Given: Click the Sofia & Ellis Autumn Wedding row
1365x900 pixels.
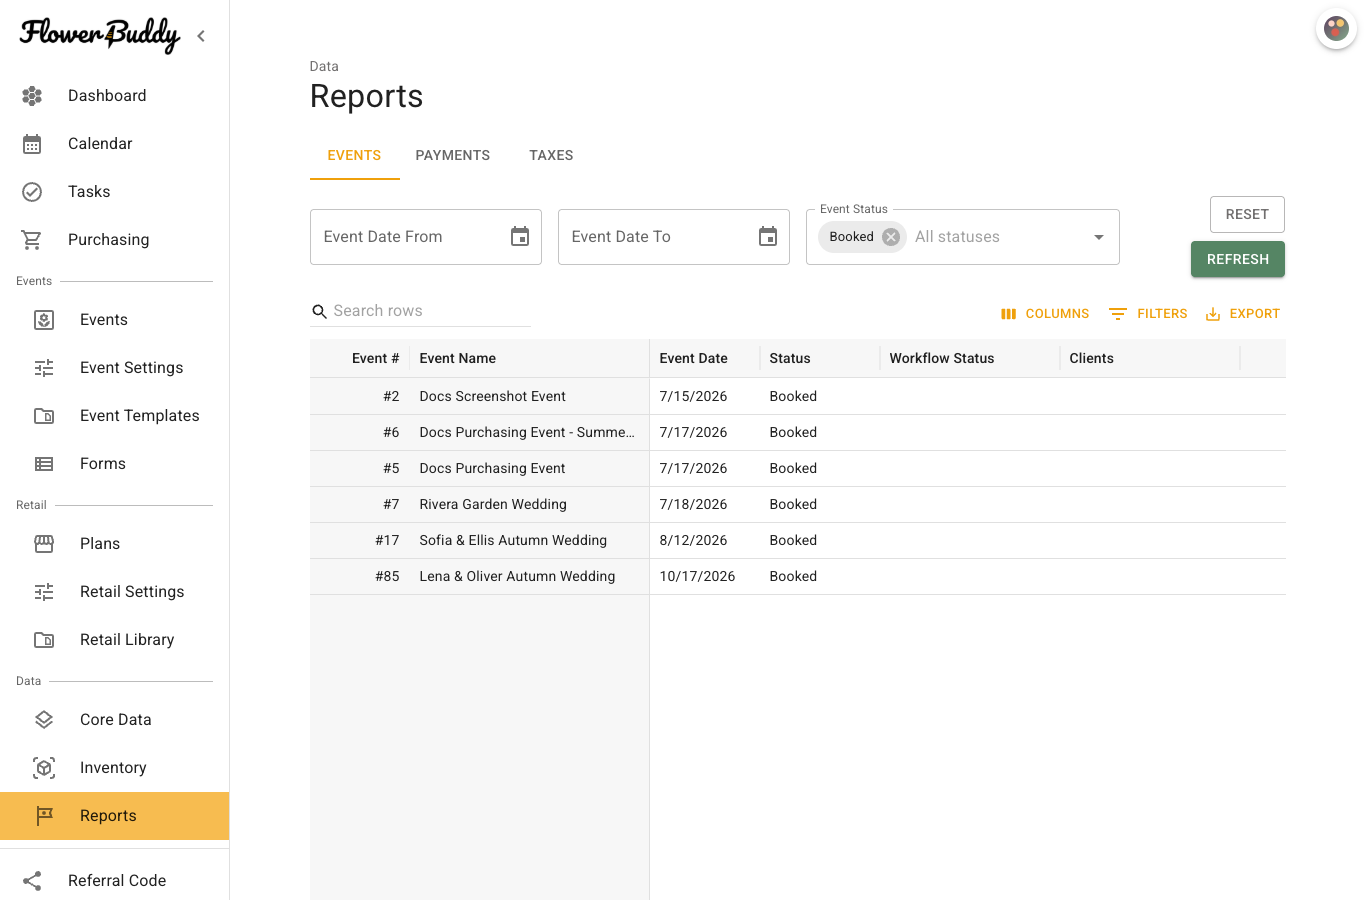Looking at the screenshot, I should pos(798,541).
